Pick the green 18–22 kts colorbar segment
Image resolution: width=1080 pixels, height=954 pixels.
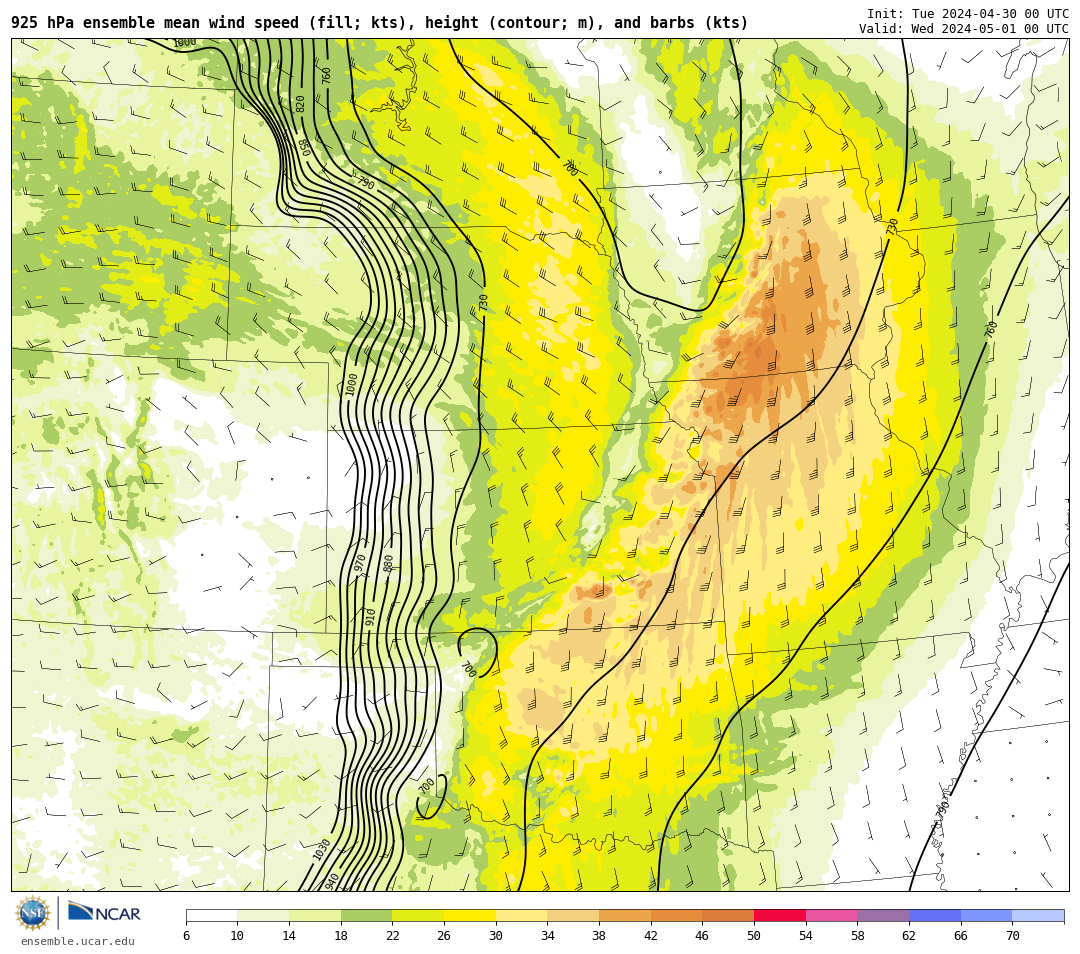[x=366, y=915]
